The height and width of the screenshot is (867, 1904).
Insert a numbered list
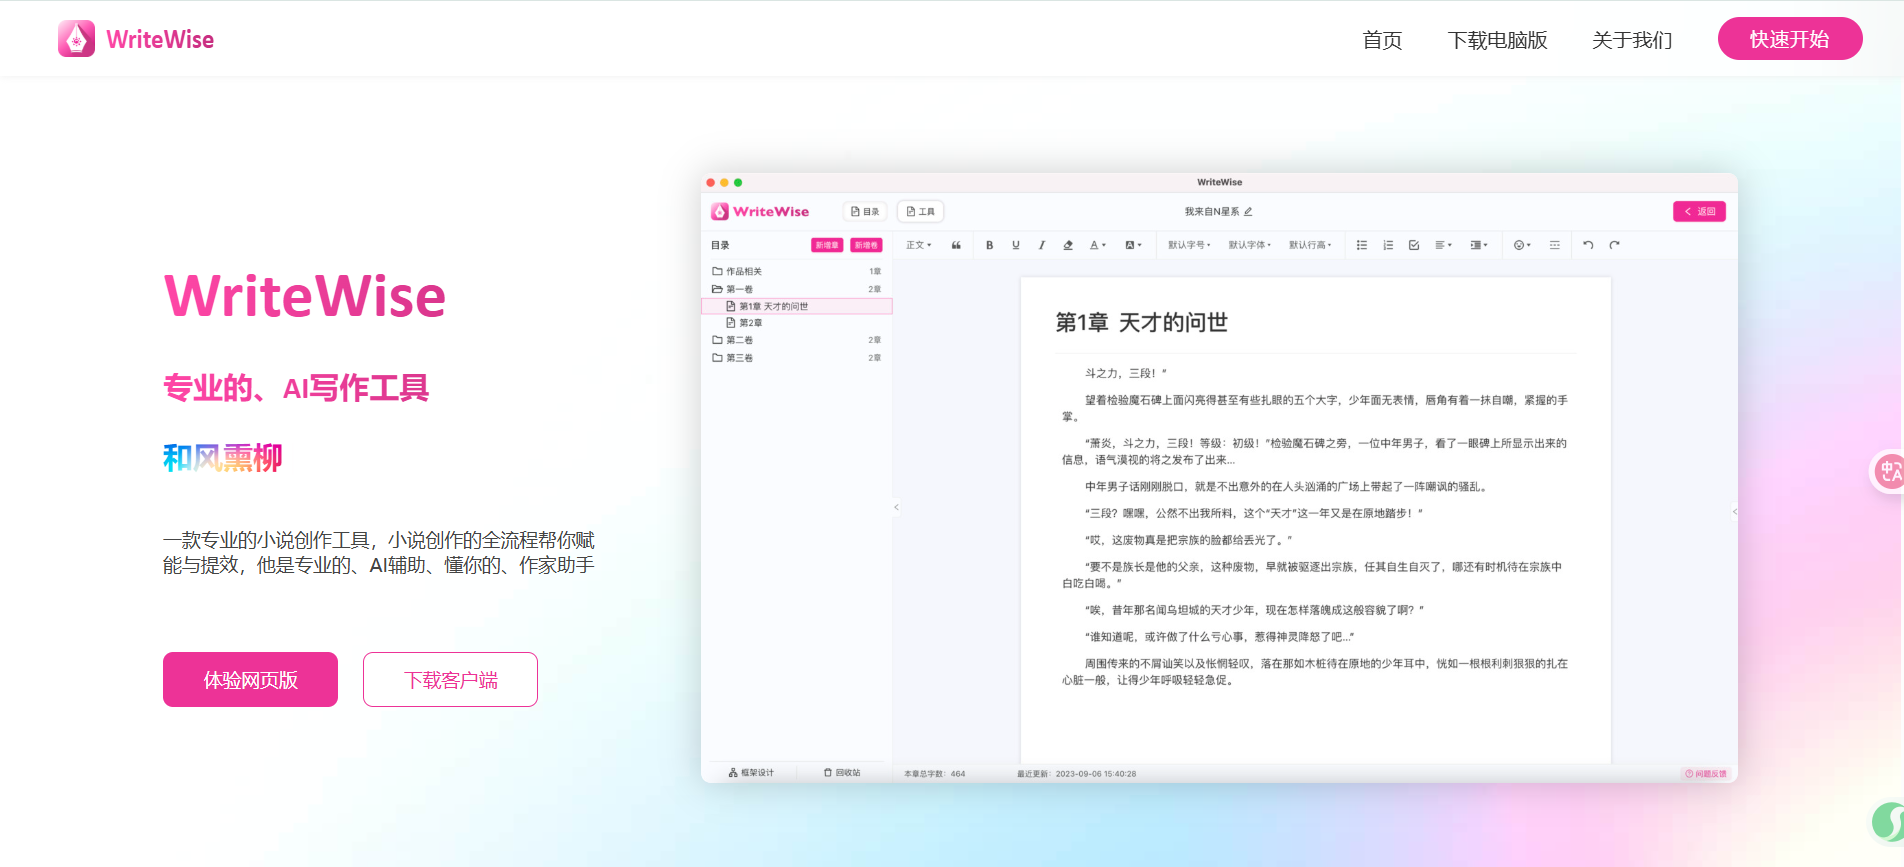pos(1388,245)
